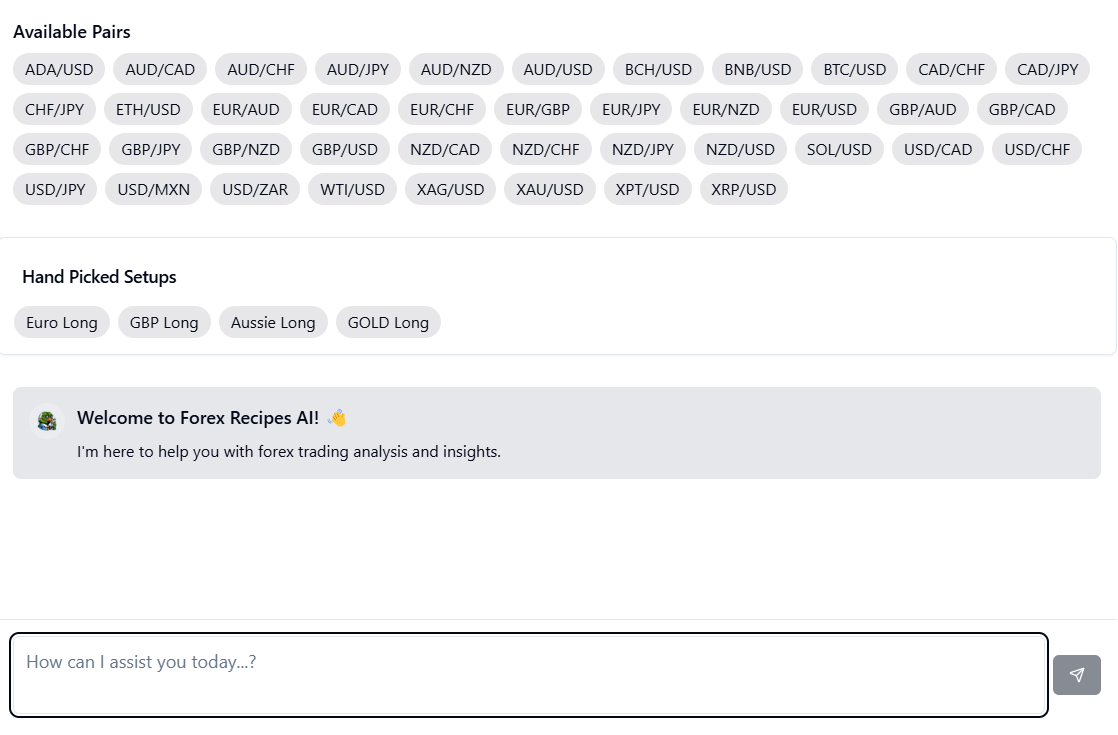Select the XAU/USD pair
The width and height of the screenshot is (1118, 735).
[550, 189]
